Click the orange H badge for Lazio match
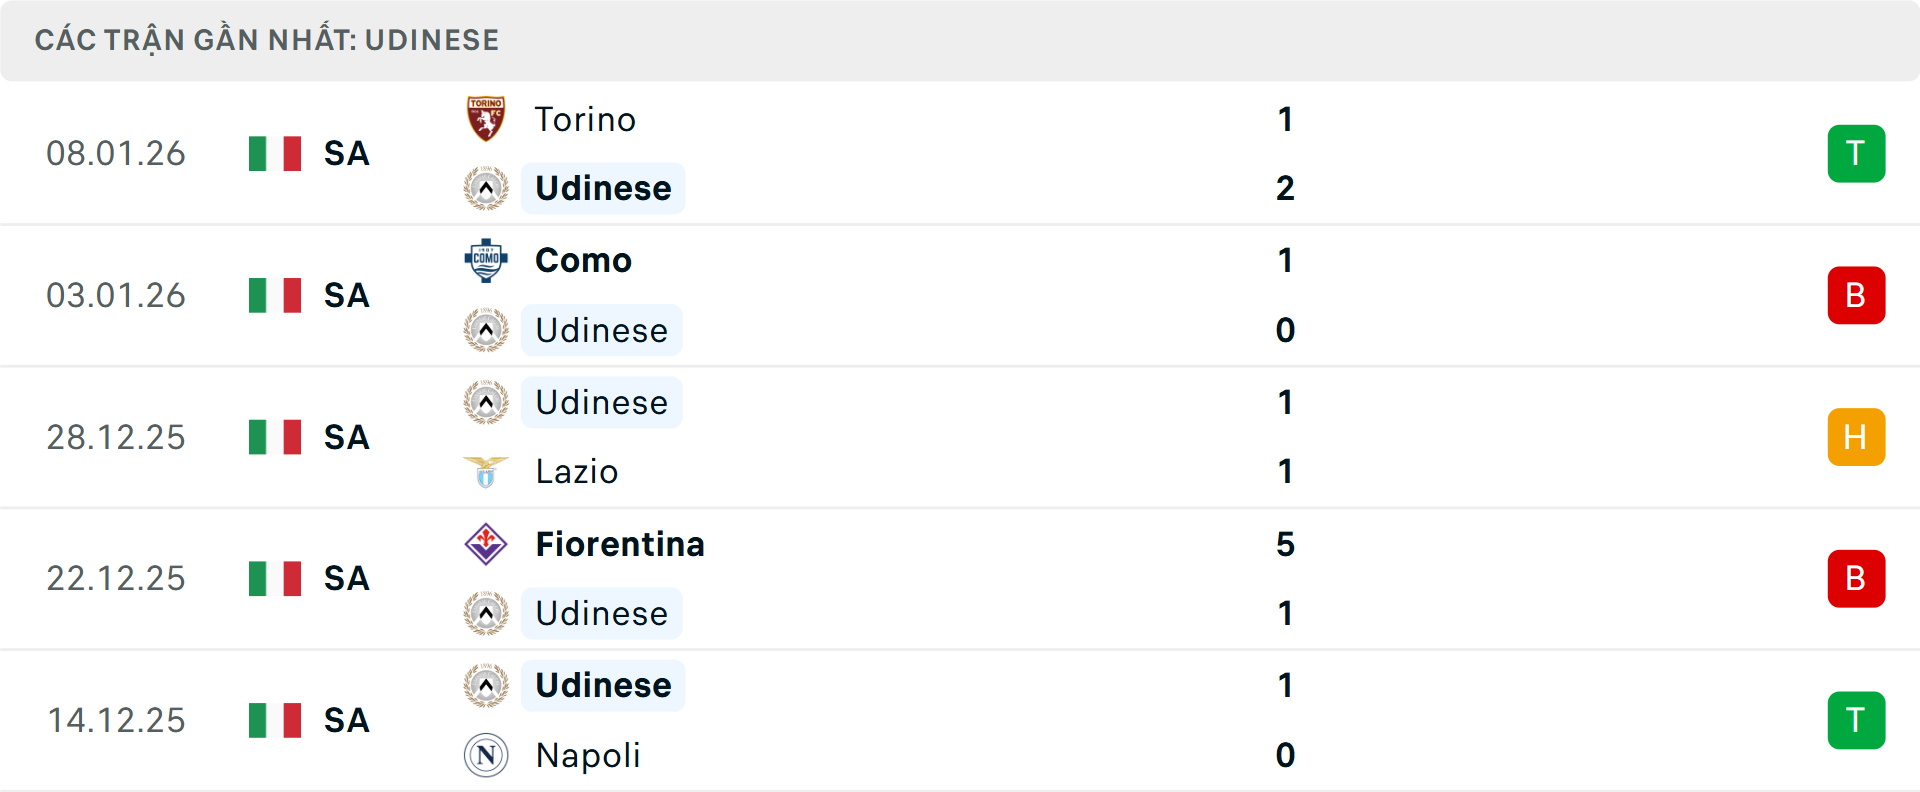This screenshot has height=792, width=1920. 1856,437
